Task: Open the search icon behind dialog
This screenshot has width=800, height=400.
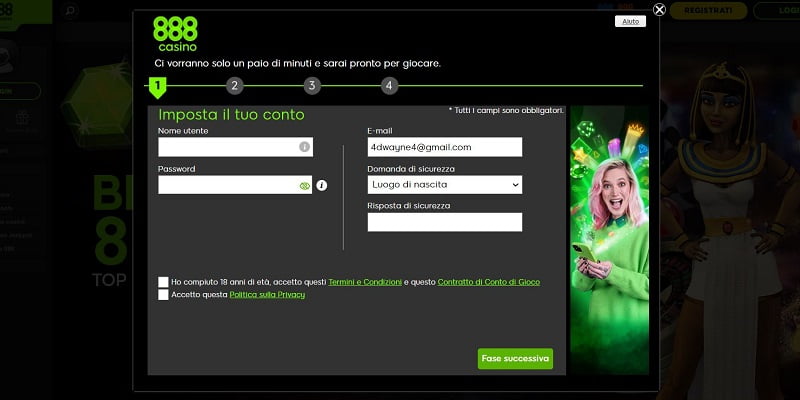Action: point(70,10)
